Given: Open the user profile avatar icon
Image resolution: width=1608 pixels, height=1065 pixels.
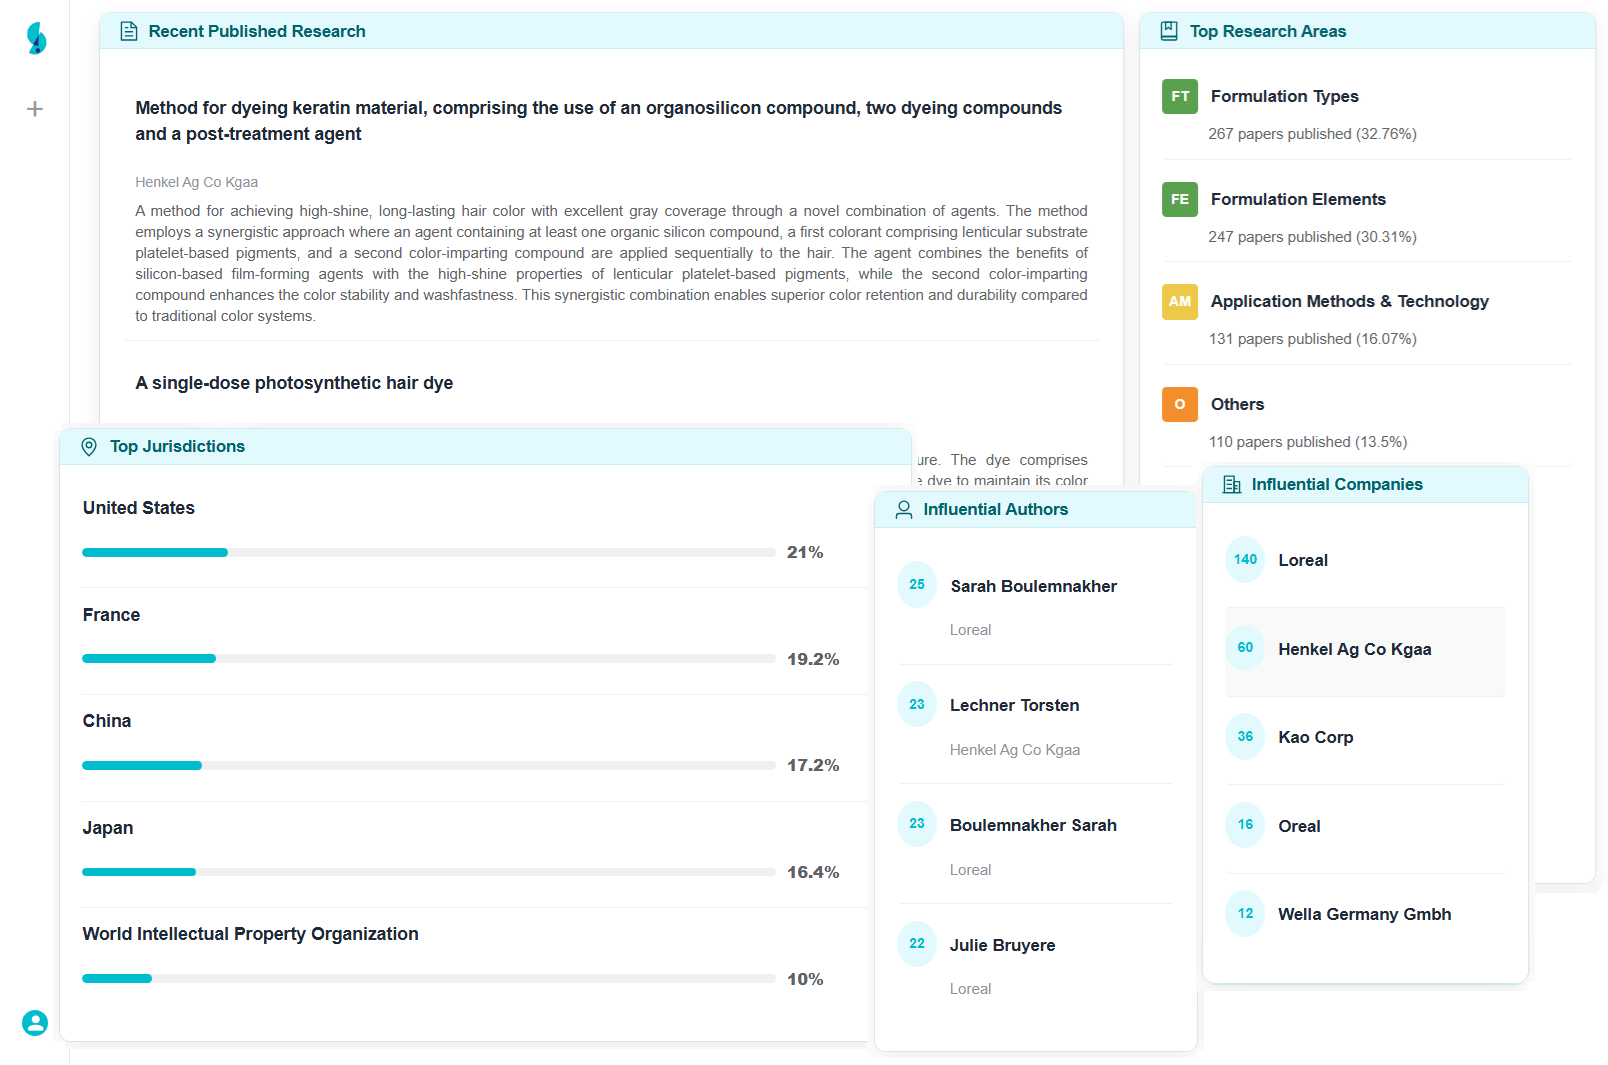Looking at the screenshot, I should point(35,1022).
